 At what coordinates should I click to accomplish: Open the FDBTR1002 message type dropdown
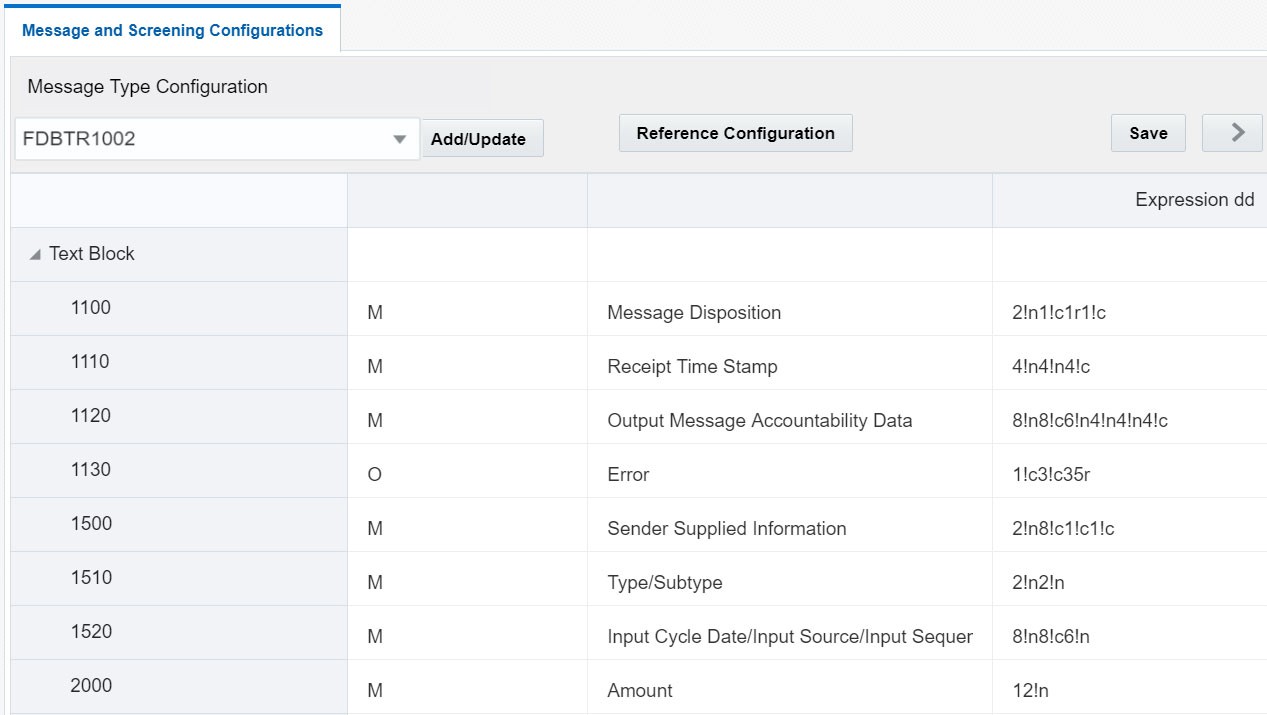(x=400, y=139)
